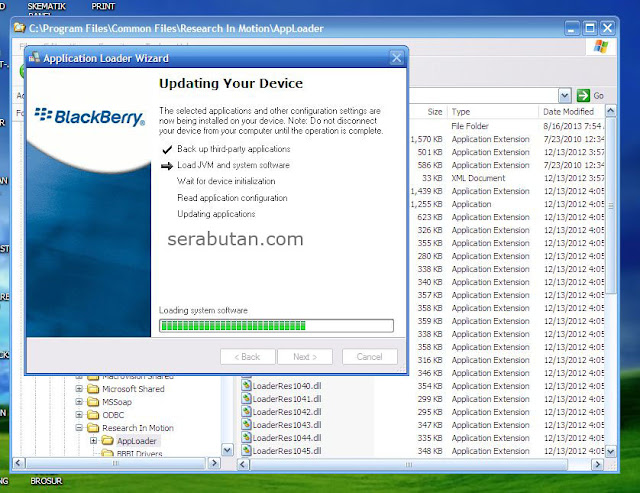This screenshot has width=640, height=493.
Task: Open the address bar dropdown arrow in Explorer
Action: click(x=564, y=95)
